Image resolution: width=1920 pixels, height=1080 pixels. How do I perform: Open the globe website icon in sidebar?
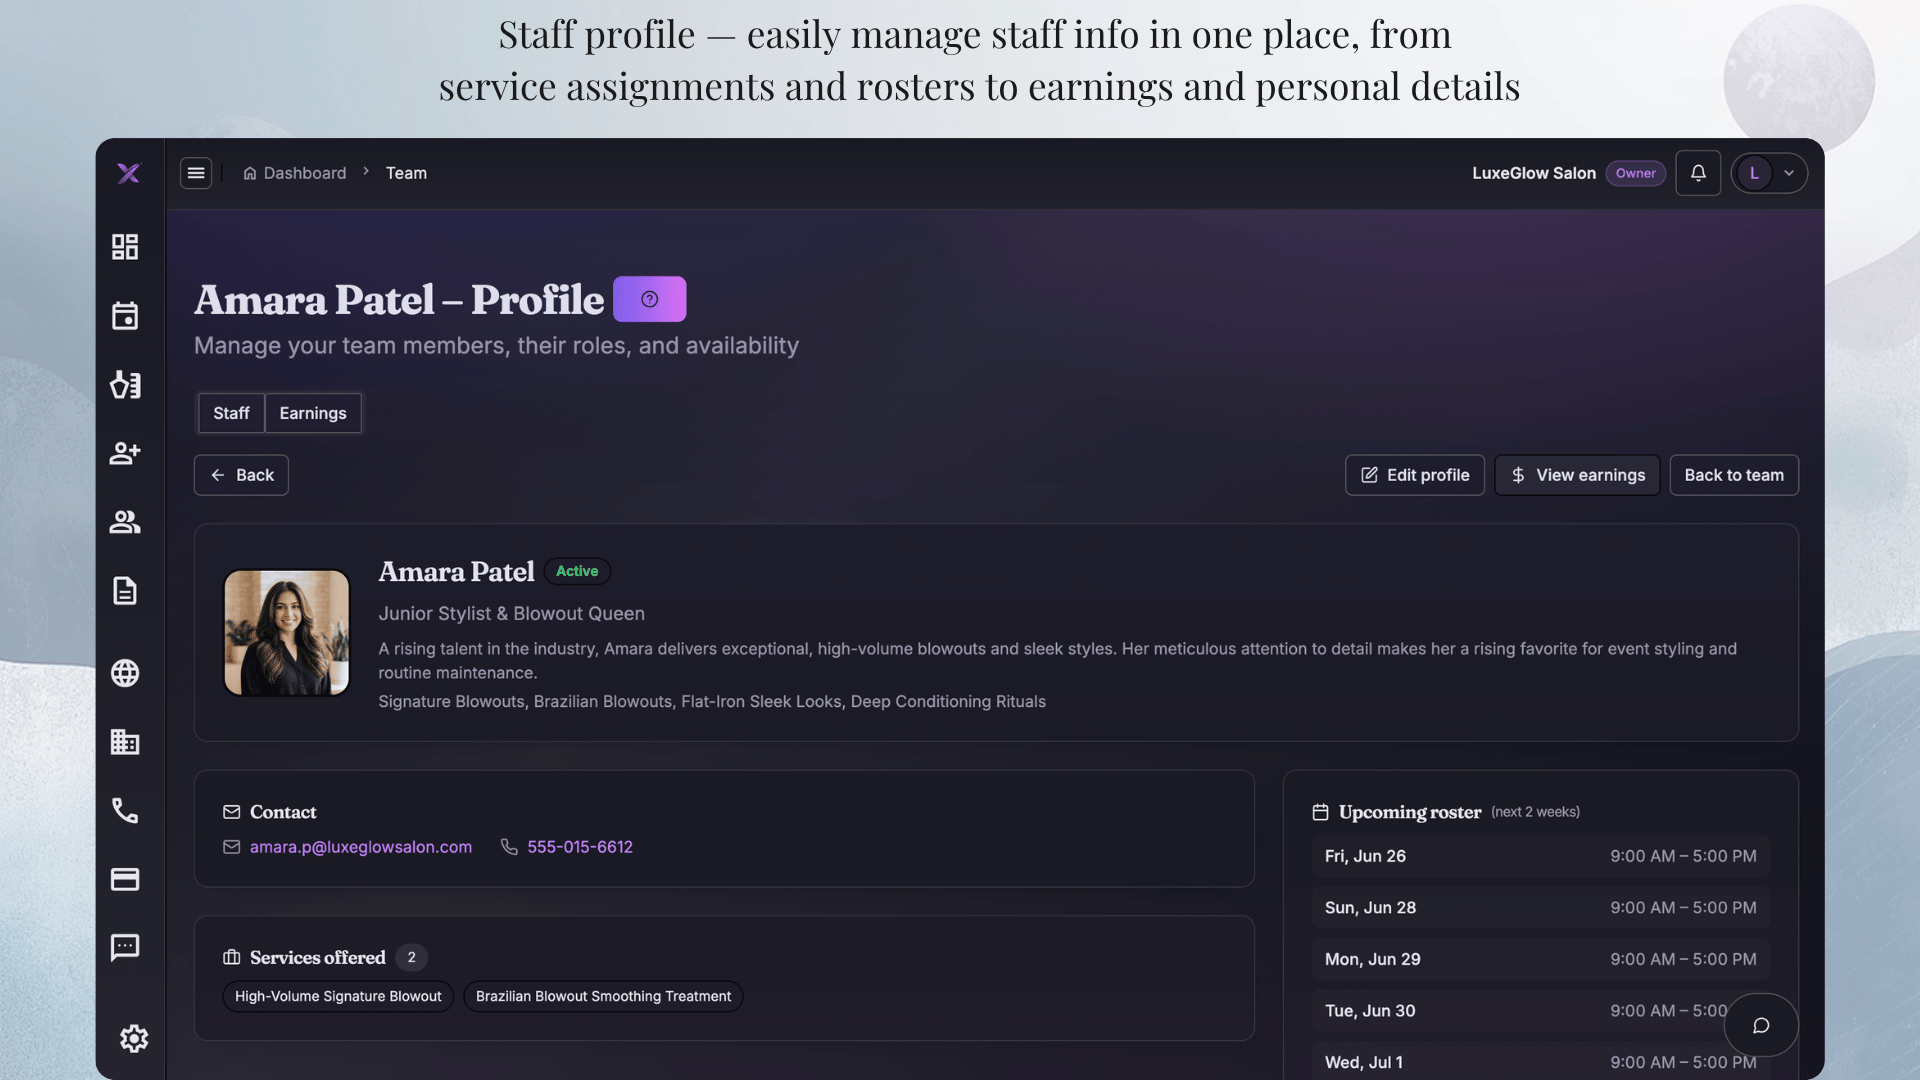tap(125, 673)
